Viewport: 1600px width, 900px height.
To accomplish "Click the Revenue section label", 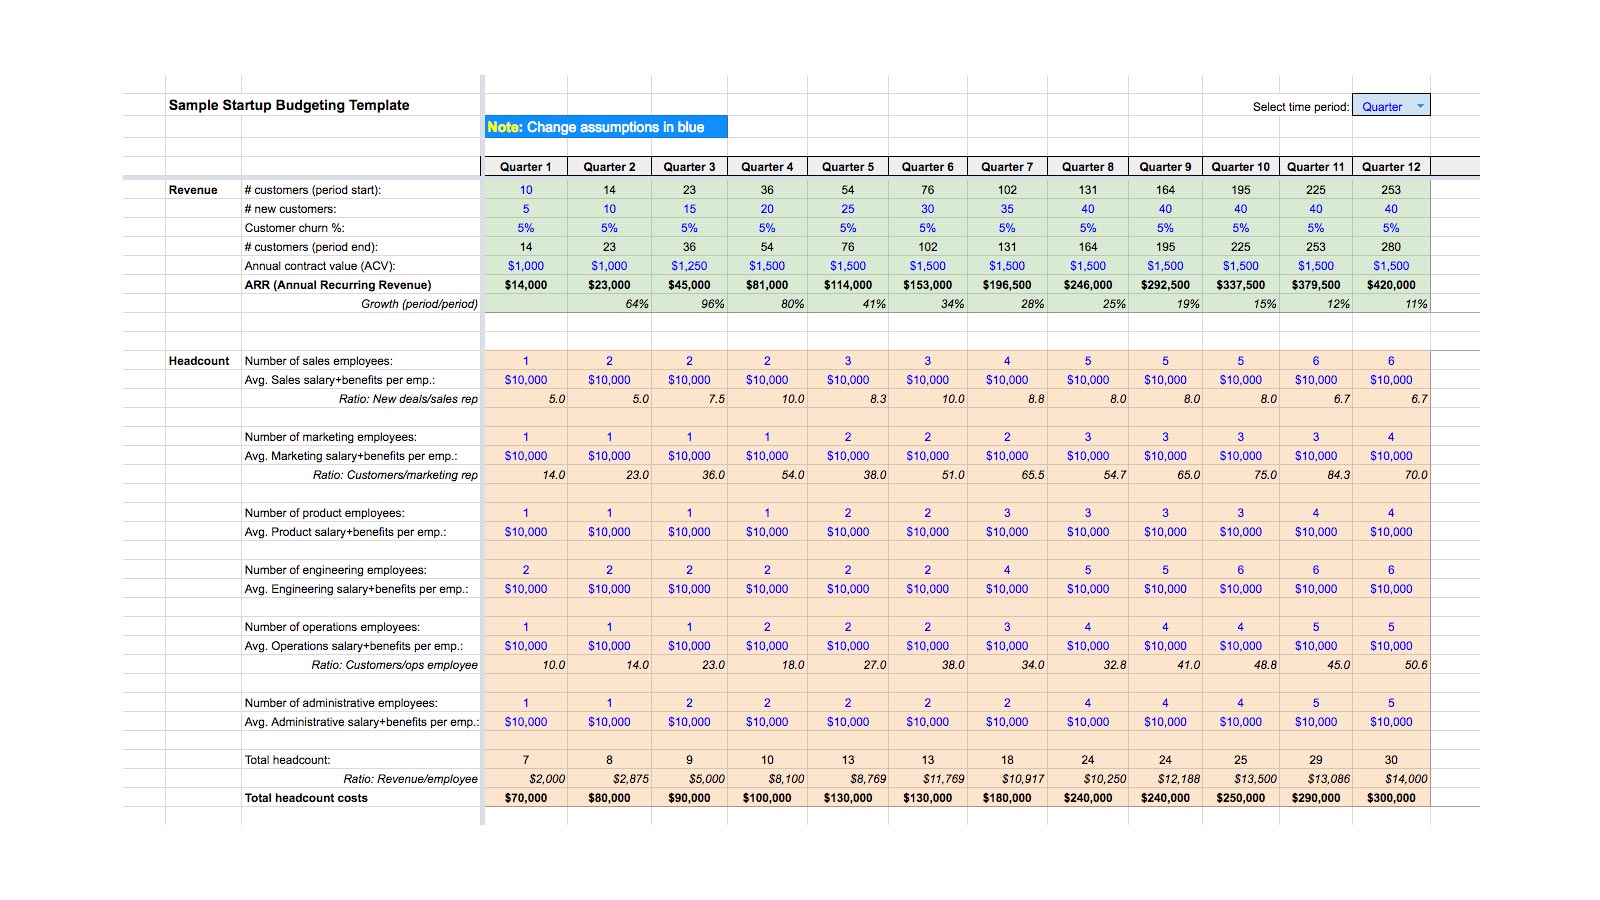I will click(193, 190).
